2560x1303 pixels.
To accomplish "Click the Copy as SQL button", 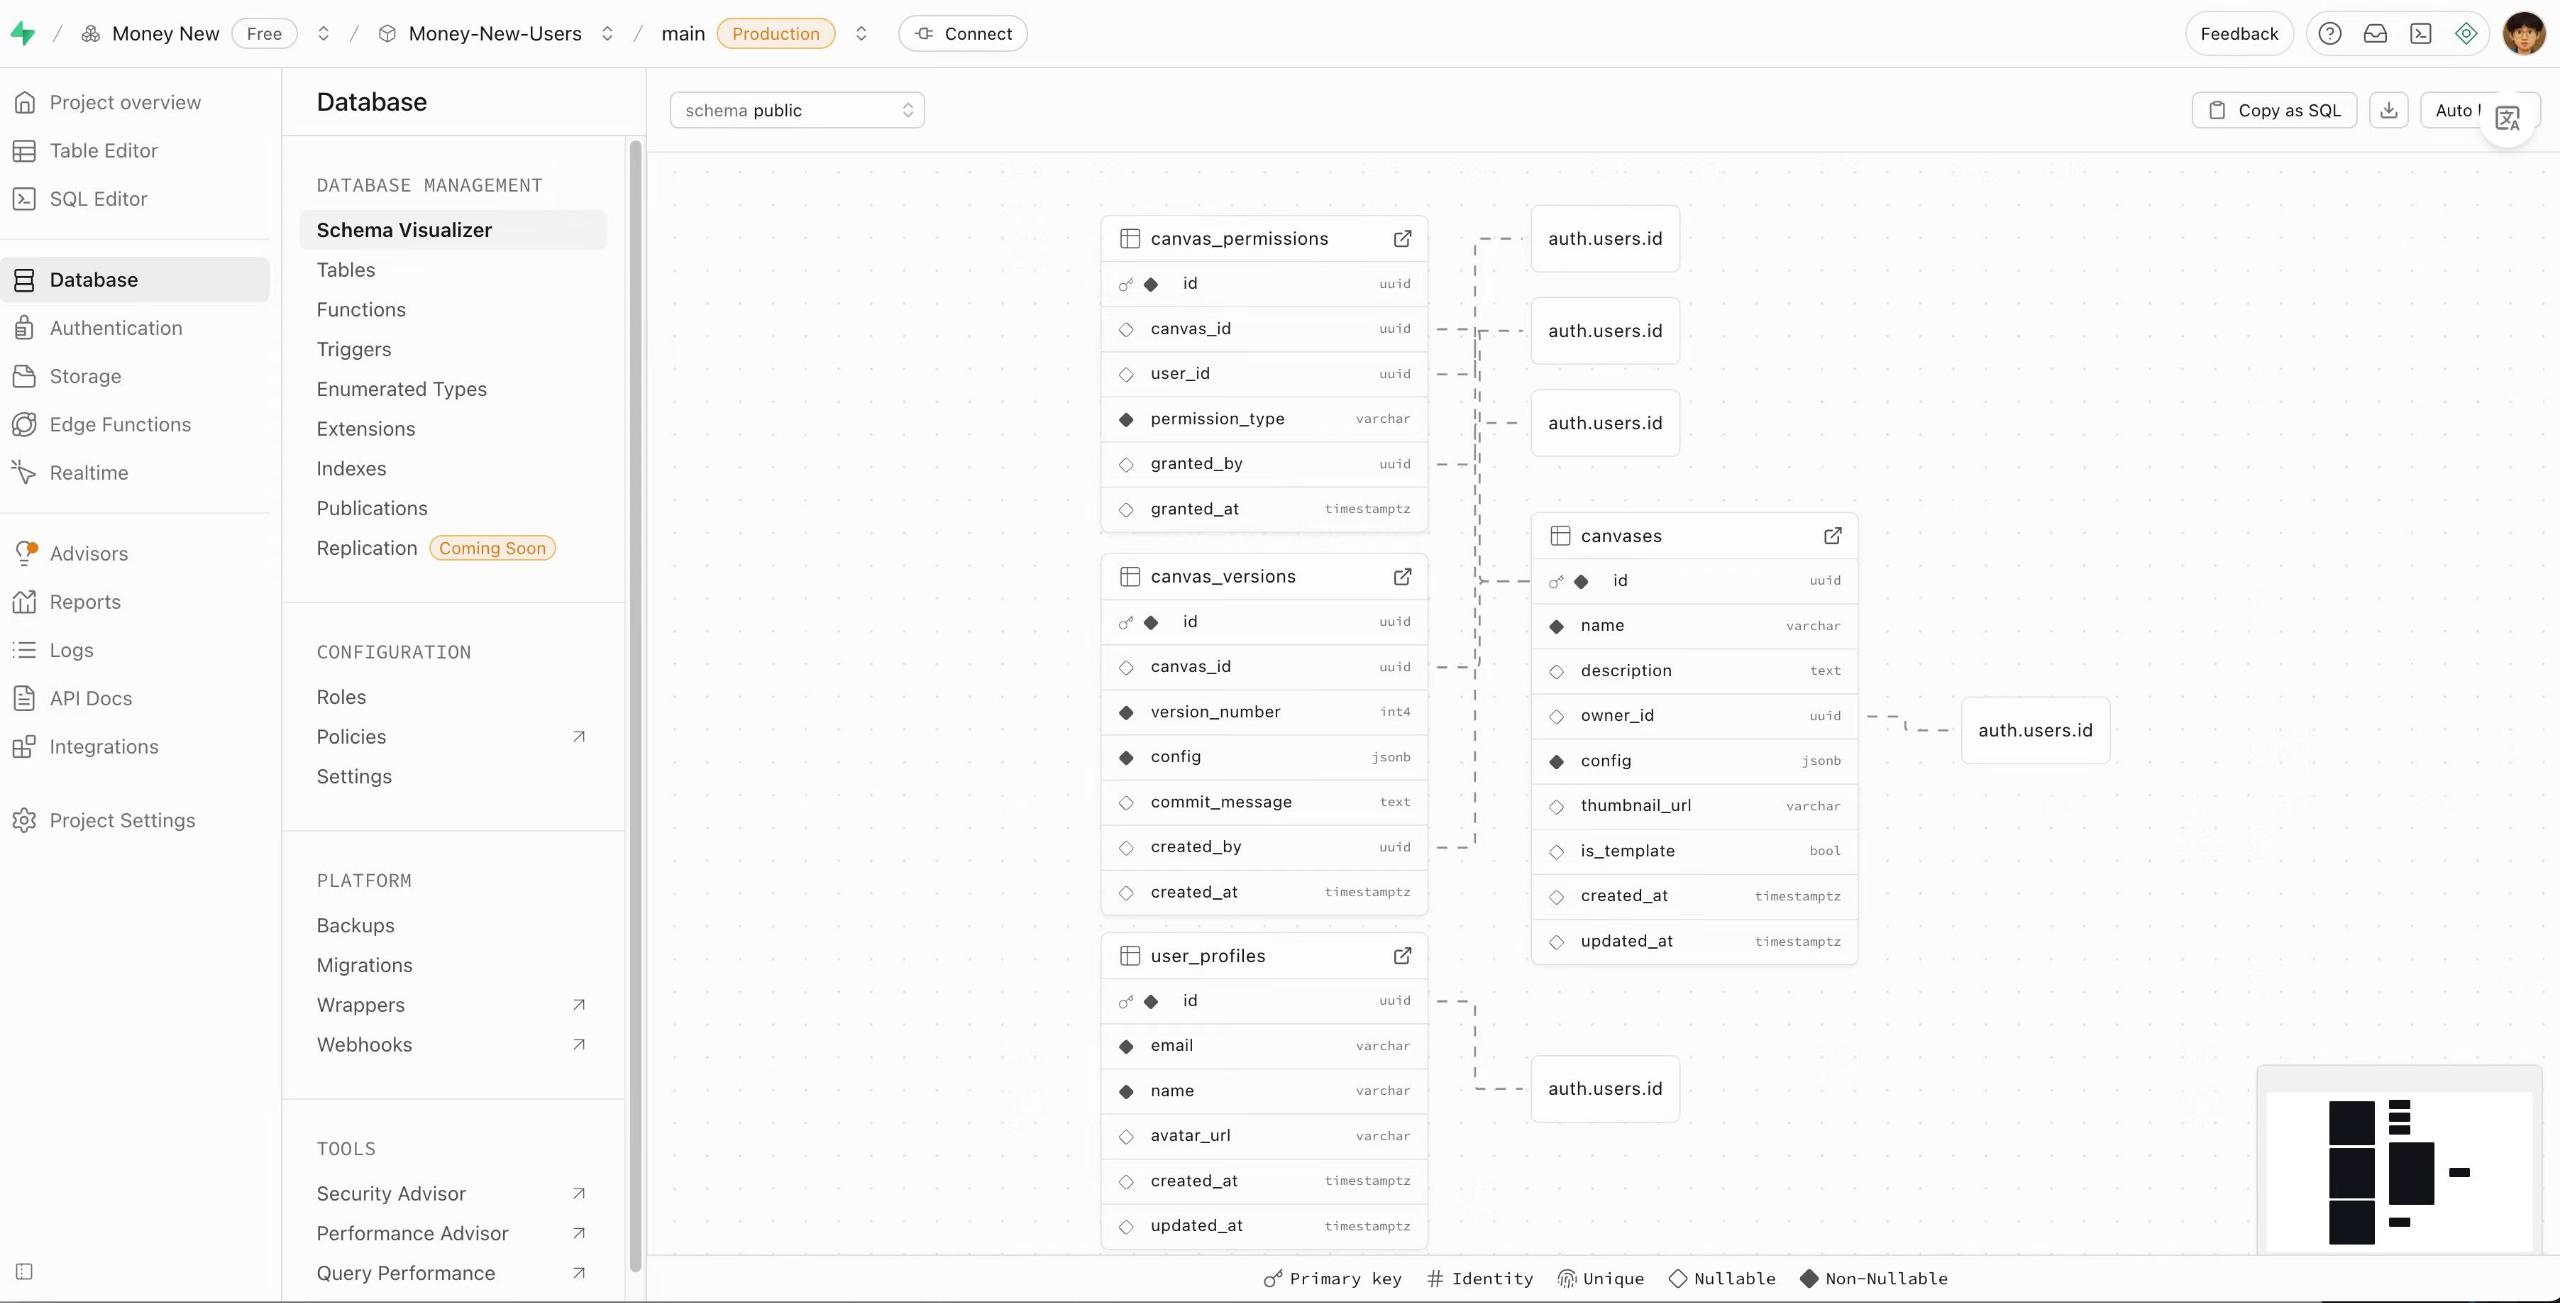I will coord(2274,110).
